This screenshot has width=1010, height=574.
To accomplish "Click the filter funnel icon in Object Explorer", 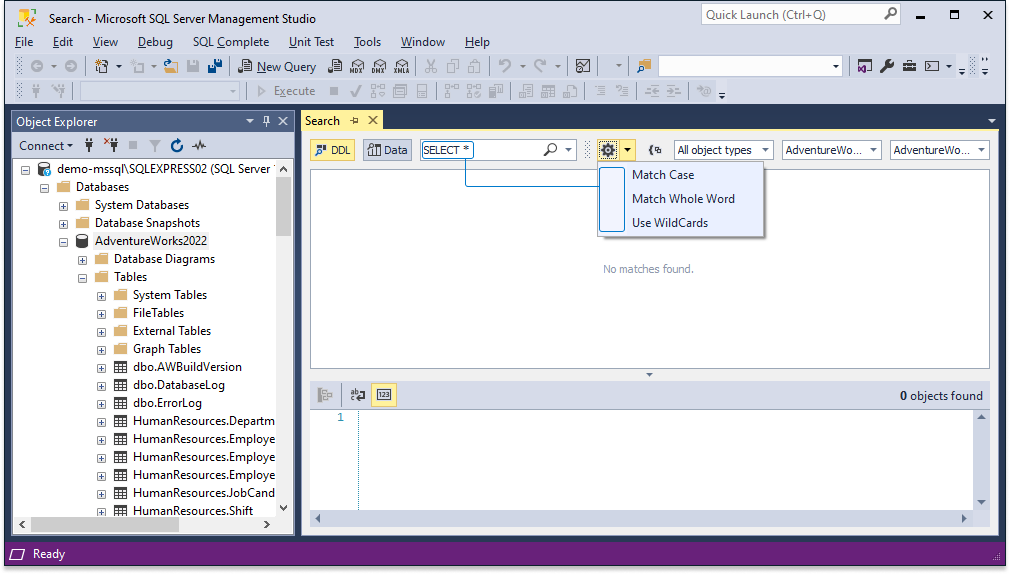I will point(155,146).
